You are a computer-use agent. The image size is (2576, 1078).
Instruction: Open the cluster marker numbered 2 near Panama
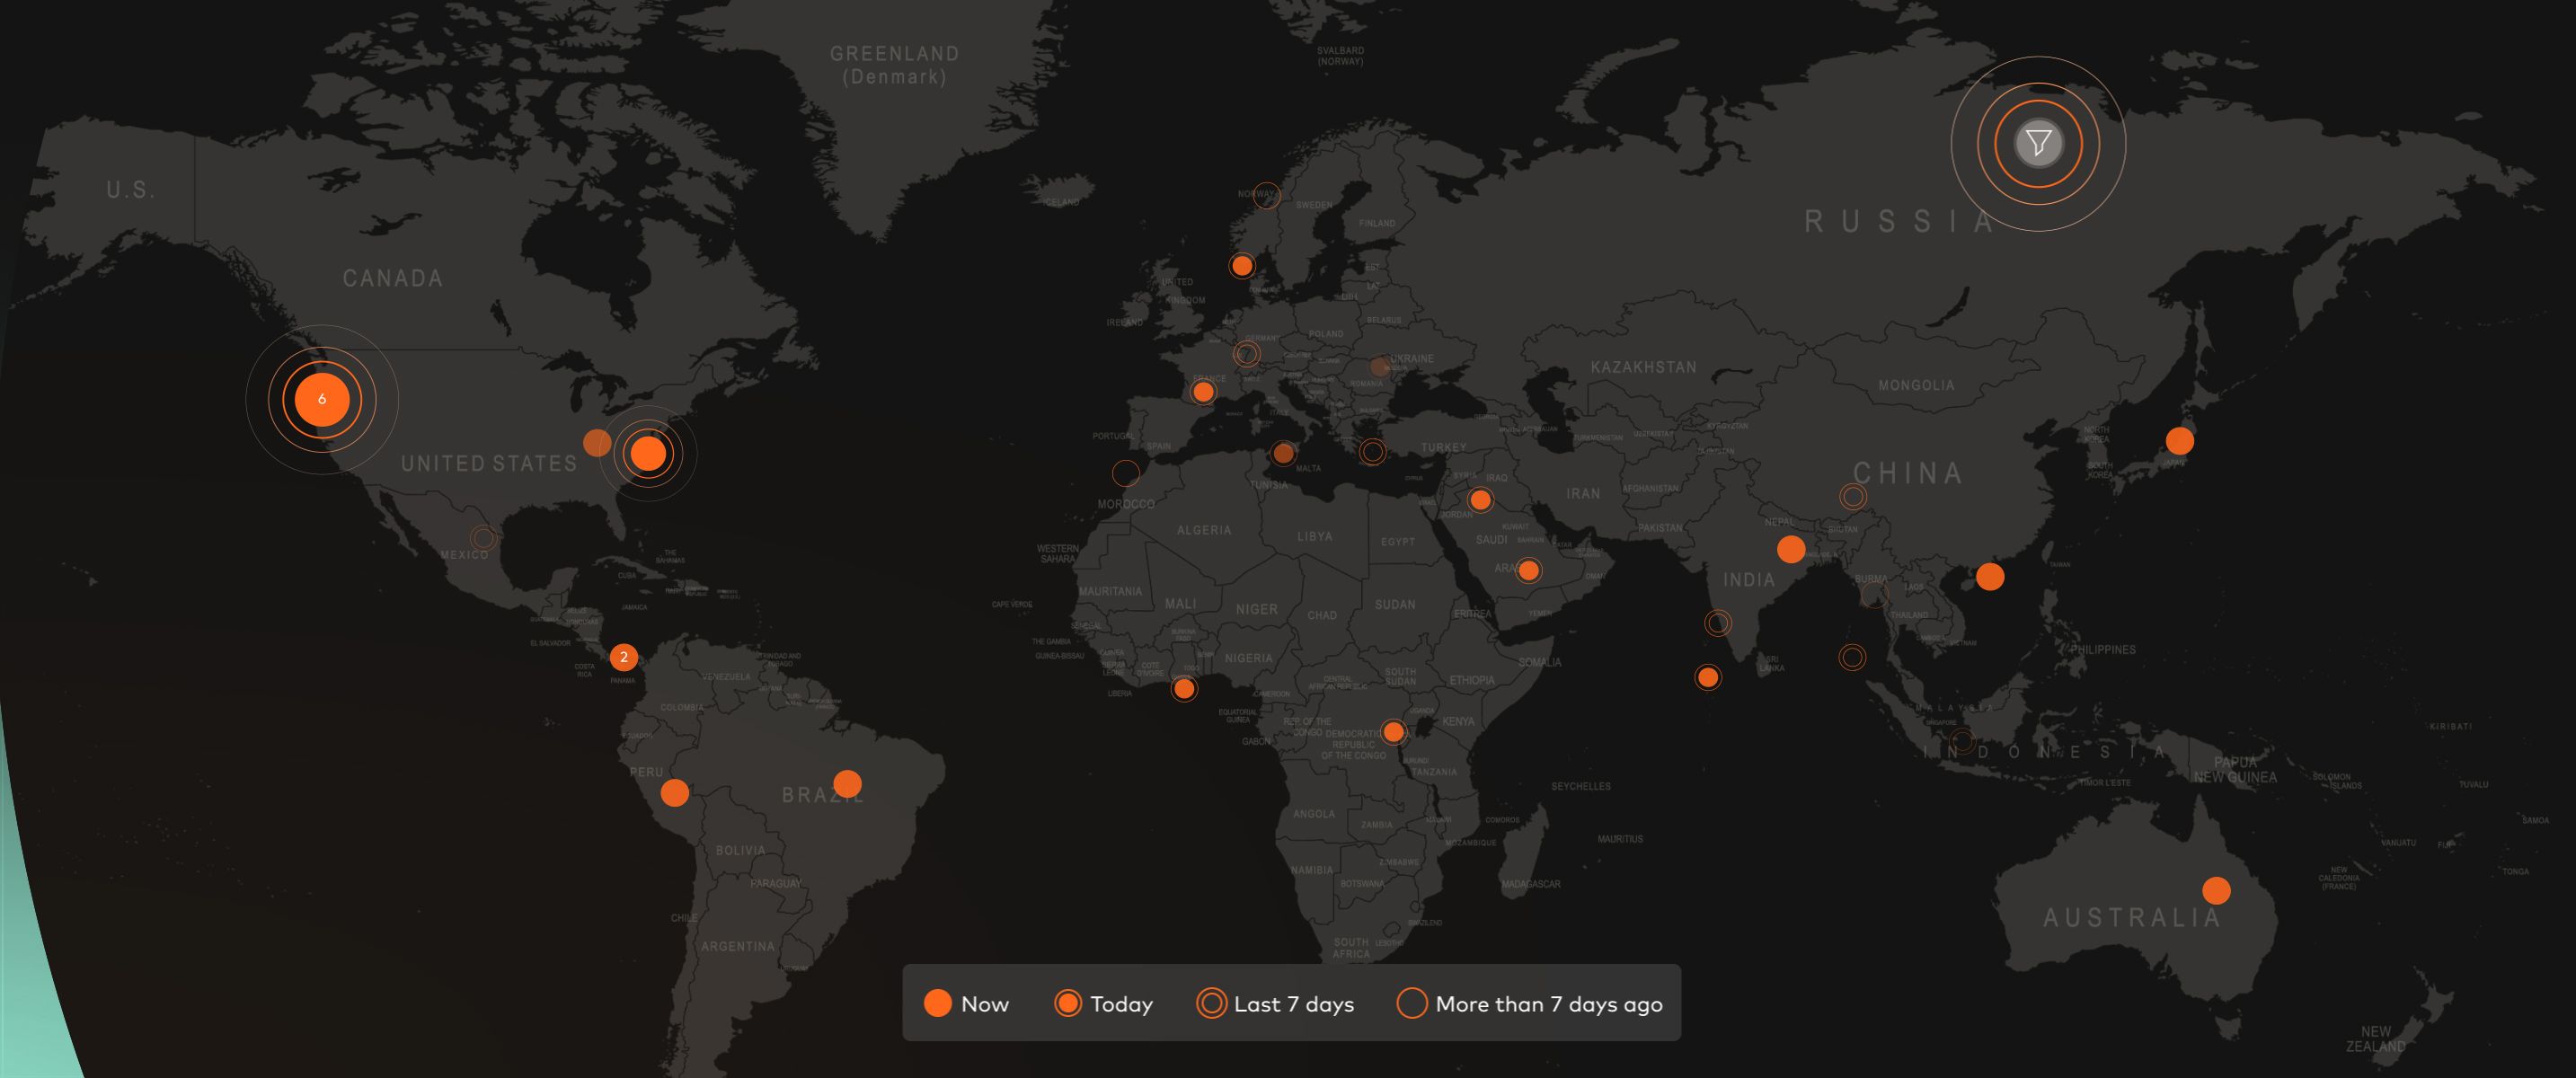(624, 657)
